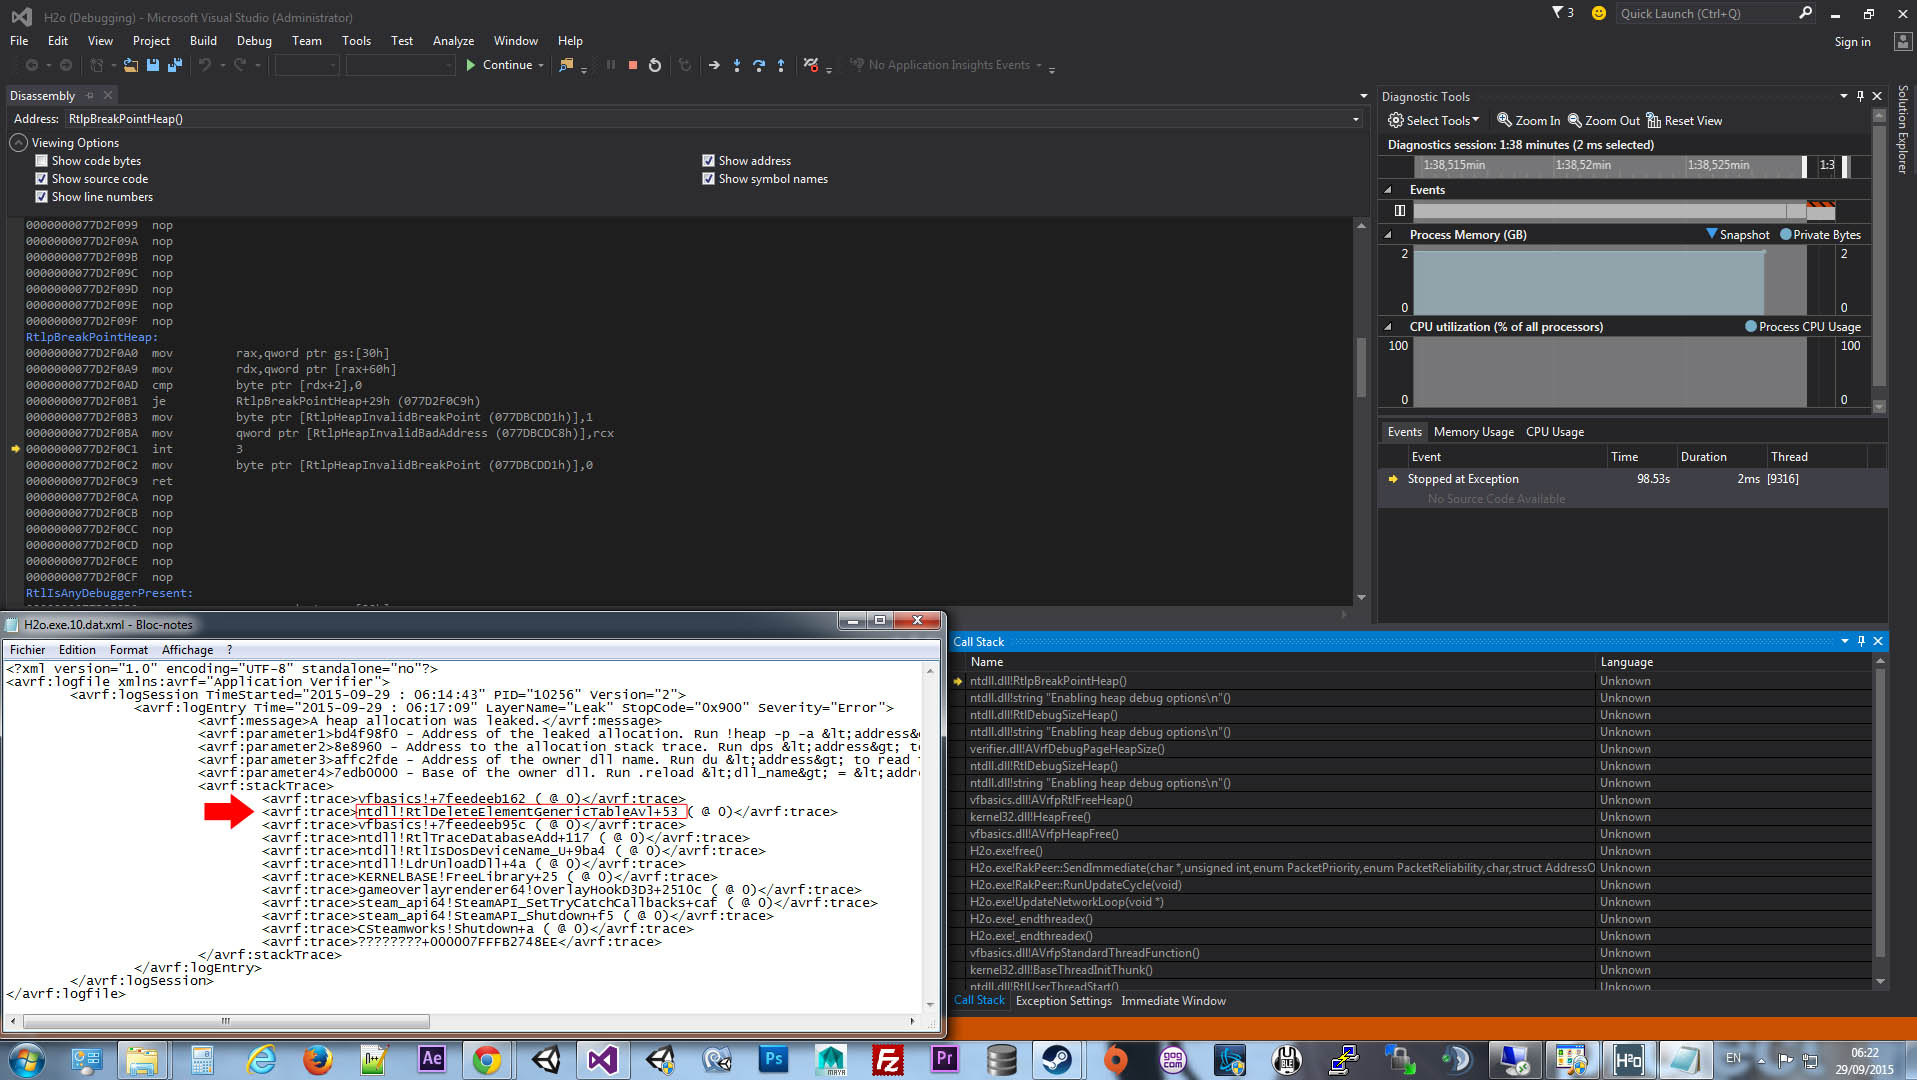Click the Open File icon in toolbar
Image resolution: width=1917 pixels, height=1080 pixels.
131,65
